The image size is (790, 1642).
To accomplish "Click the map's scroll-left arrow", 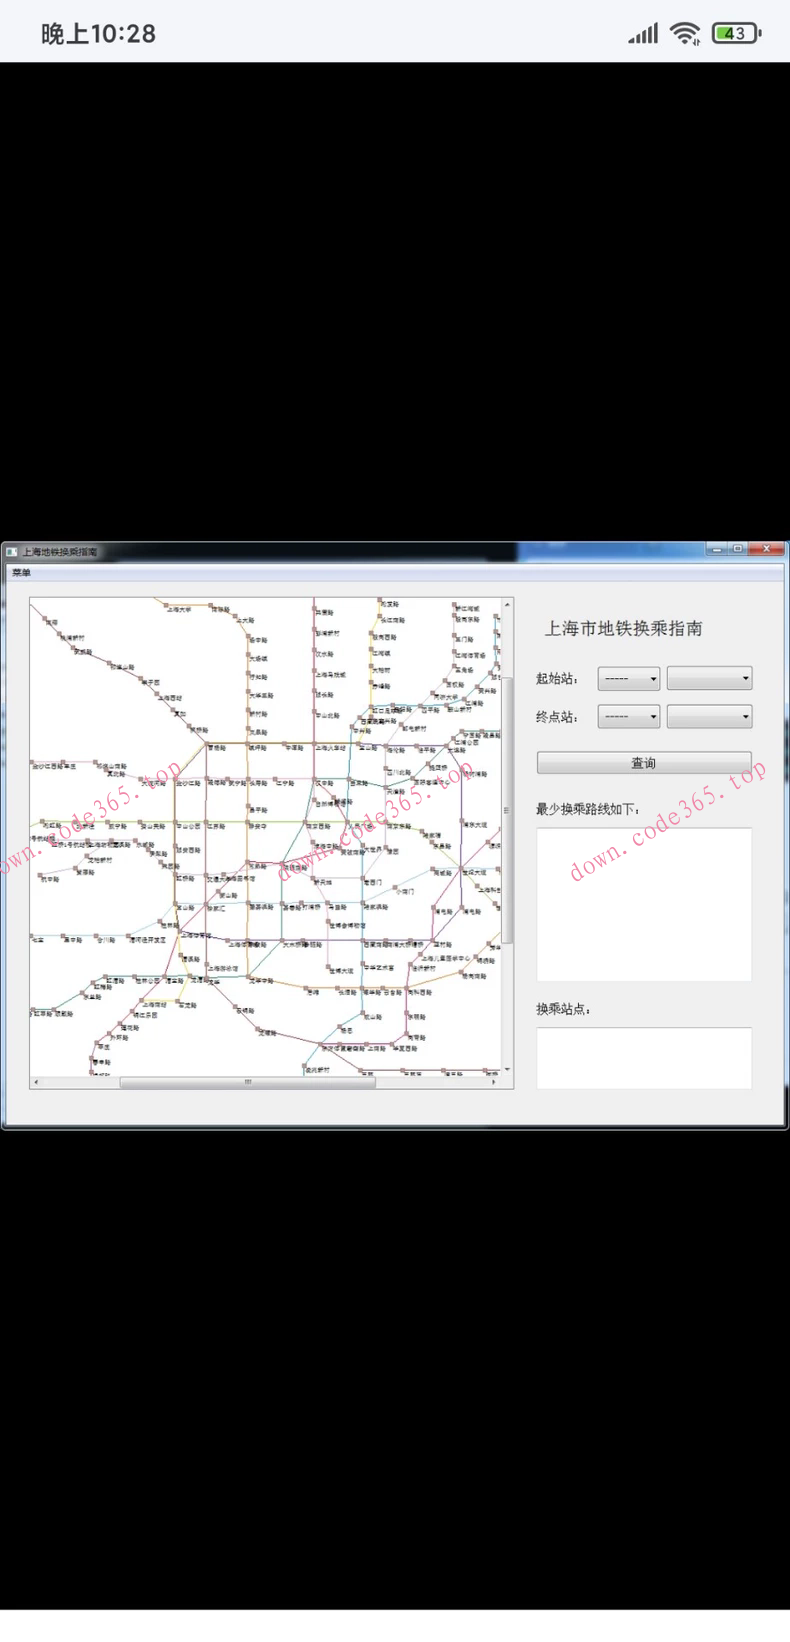I will (37, 1082).
